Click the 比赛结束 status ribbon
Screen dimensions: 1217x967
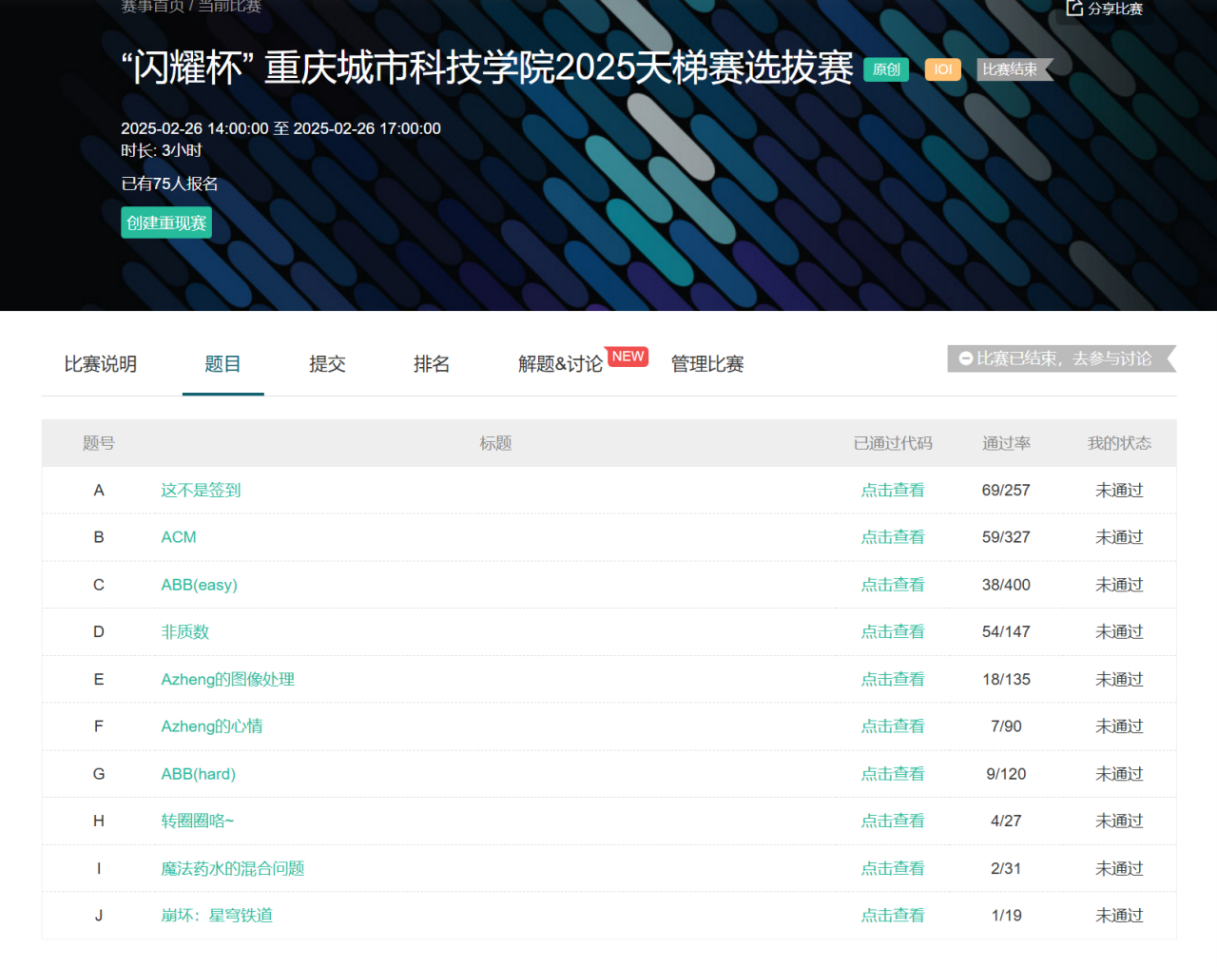pyautogui.click(x=1012, y=70)
